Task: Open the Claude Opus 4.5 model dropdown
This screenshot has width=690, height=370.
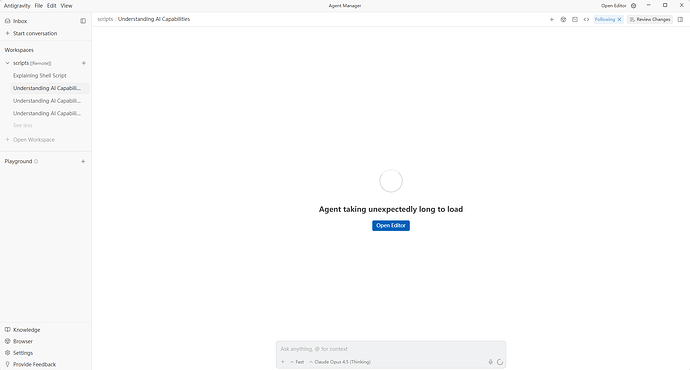Action: pyautogui.click(x=340, y=362)
